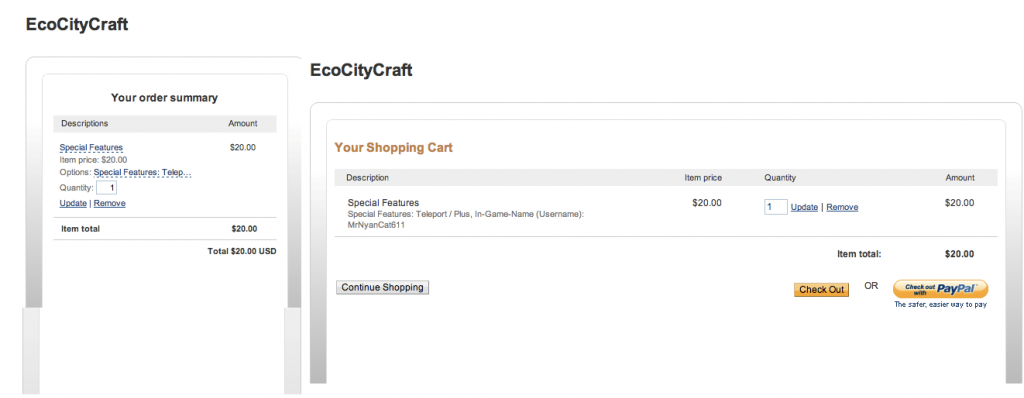Click the Your order summary heading
1024x398 pixels.
(165, 98)
